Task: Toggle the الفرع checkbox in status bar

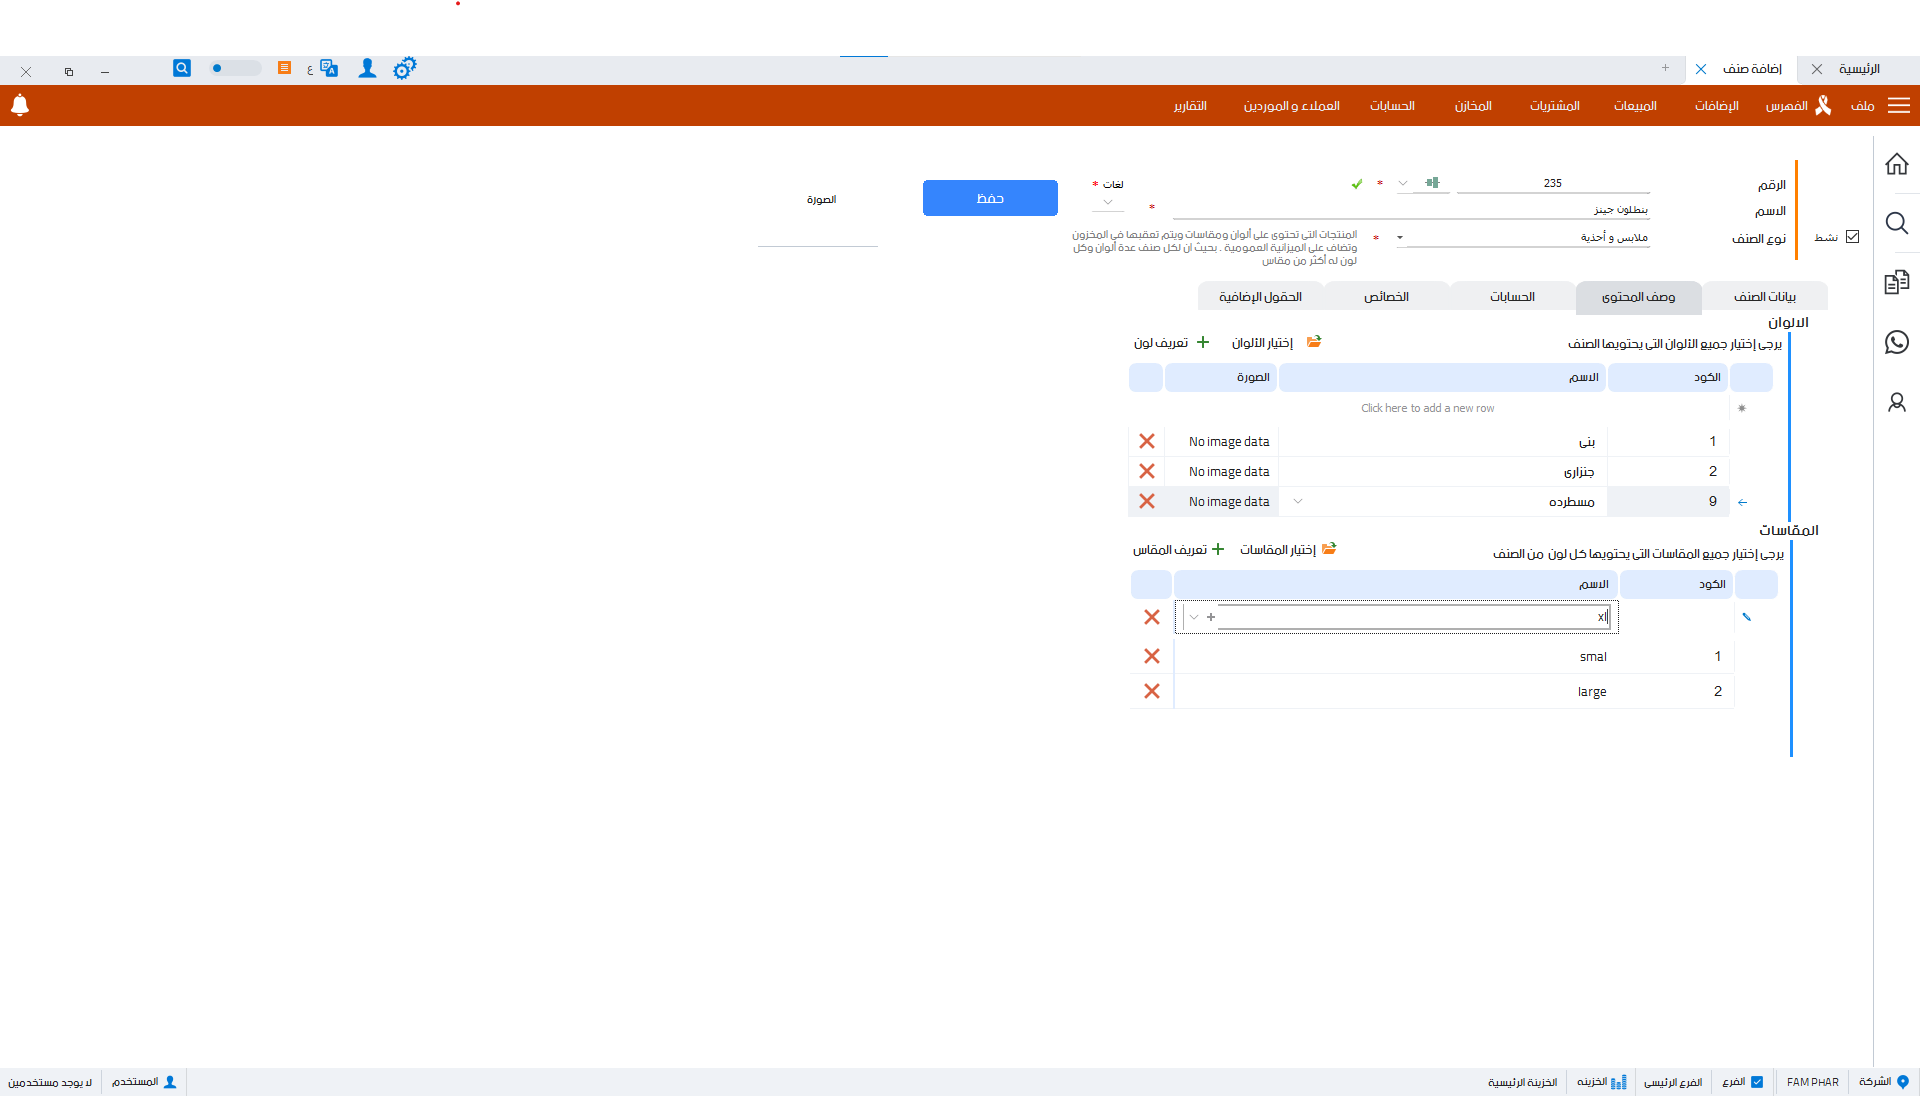Action: pyautogui.click(x=1757, y=1082)
